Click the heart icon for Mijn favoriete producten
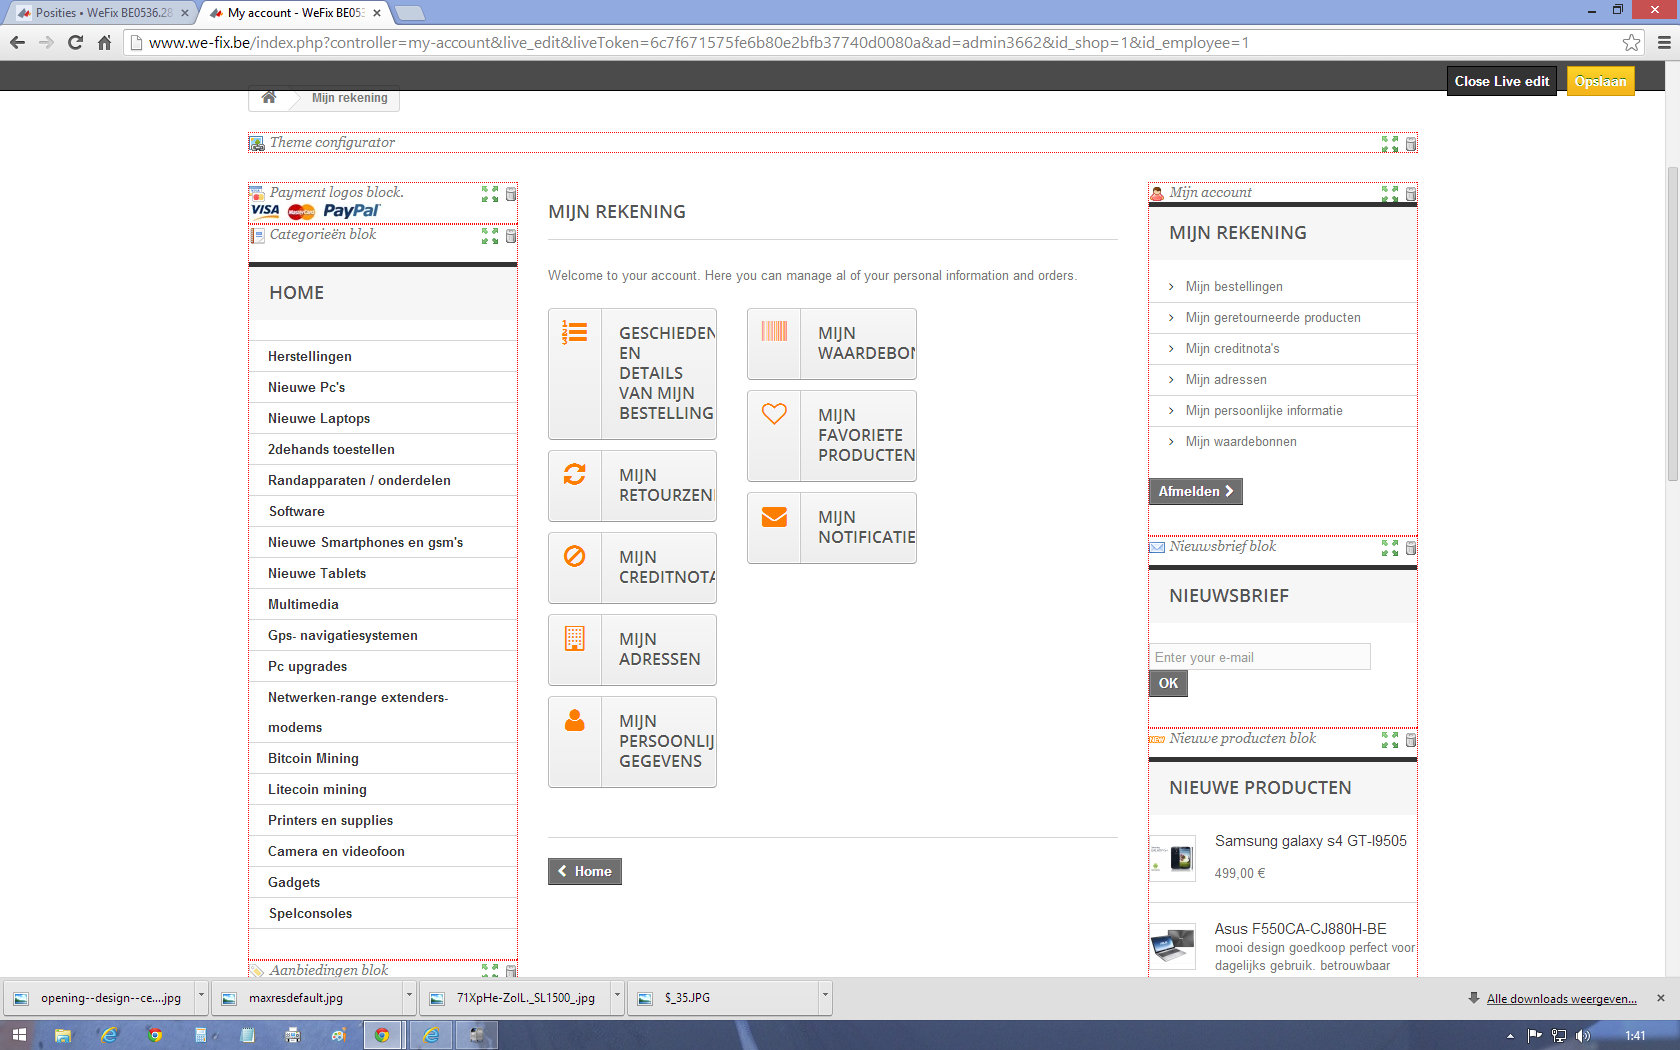This screenshot has width=1680, height=1050. coord(774,413)
